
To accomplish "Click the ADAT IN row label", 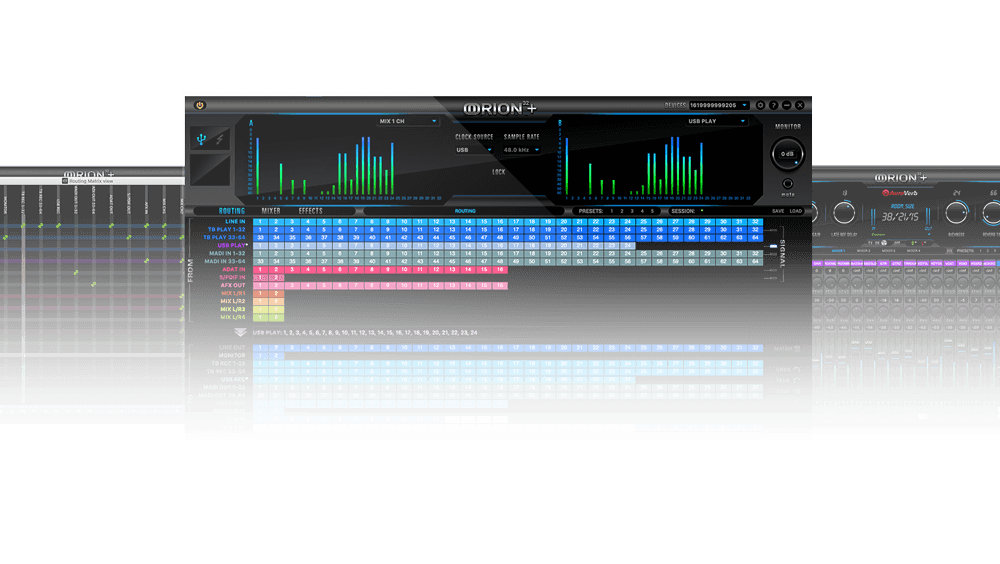I will pyautogui.click(x=233, y=269).
